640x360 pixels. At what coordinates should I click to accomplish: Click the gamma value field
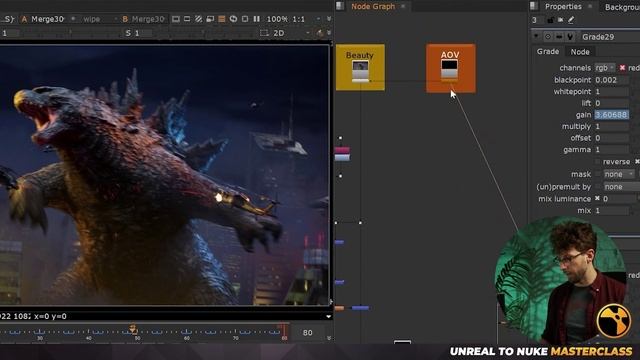pos(611,150)
